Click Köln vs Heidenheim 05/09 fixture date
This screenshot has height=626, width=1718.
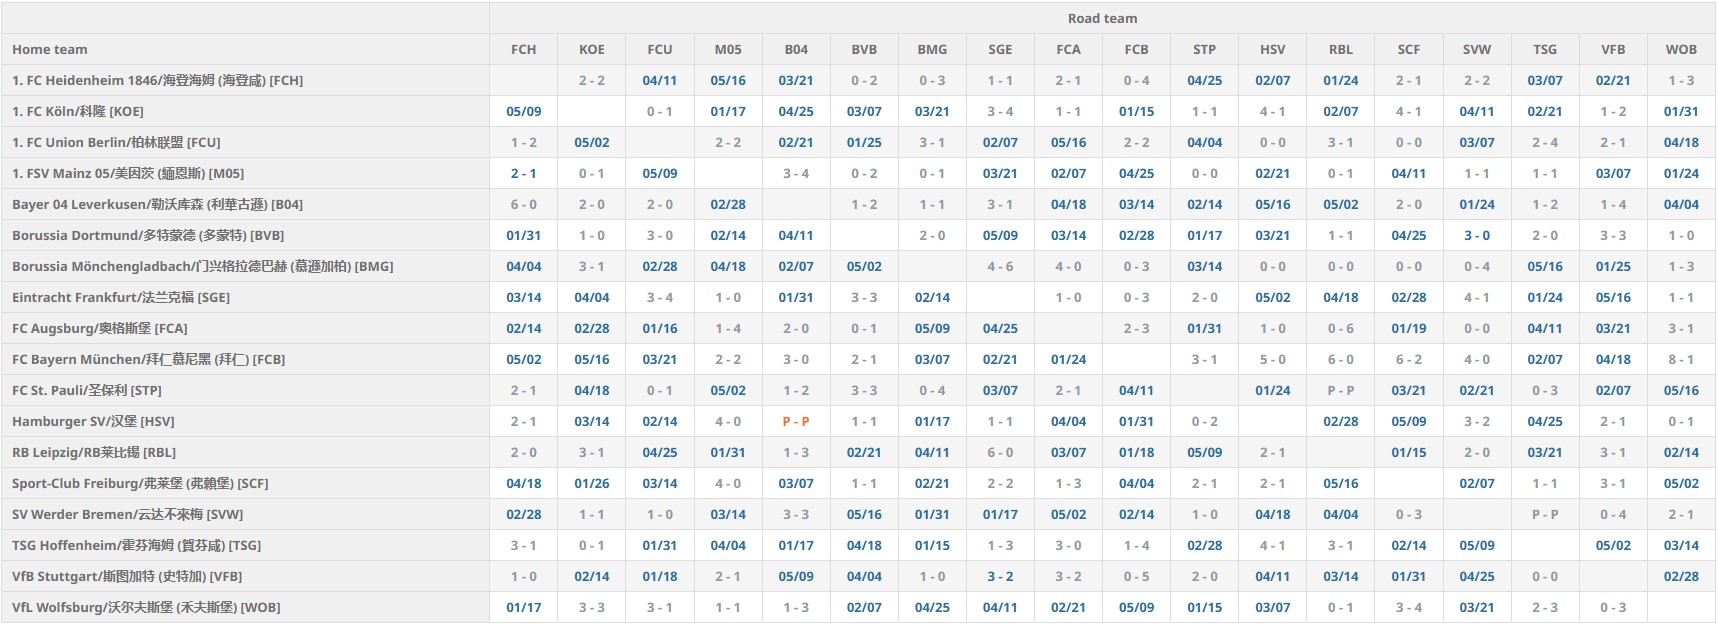pos(523,111)
